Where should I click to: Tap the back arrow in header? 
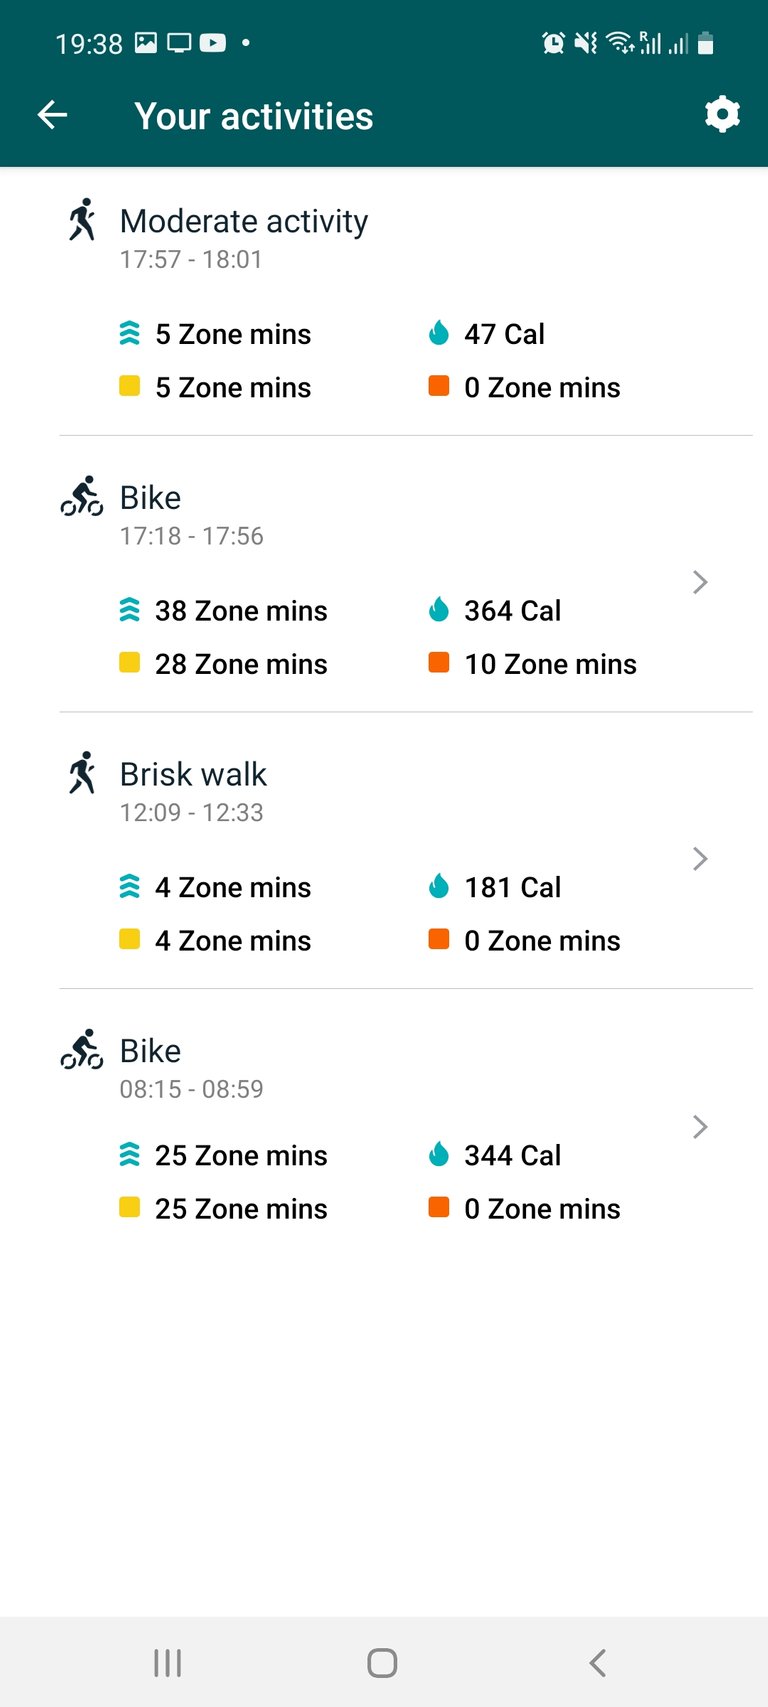pyautogui.click(x=52, y=116)
